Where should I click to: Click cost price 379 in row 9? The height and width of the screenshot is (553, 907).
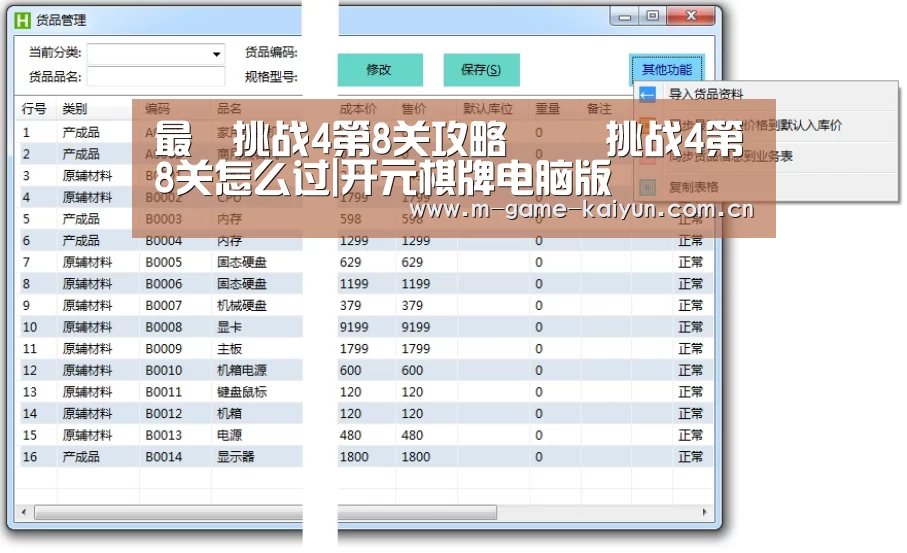[351, 305]
